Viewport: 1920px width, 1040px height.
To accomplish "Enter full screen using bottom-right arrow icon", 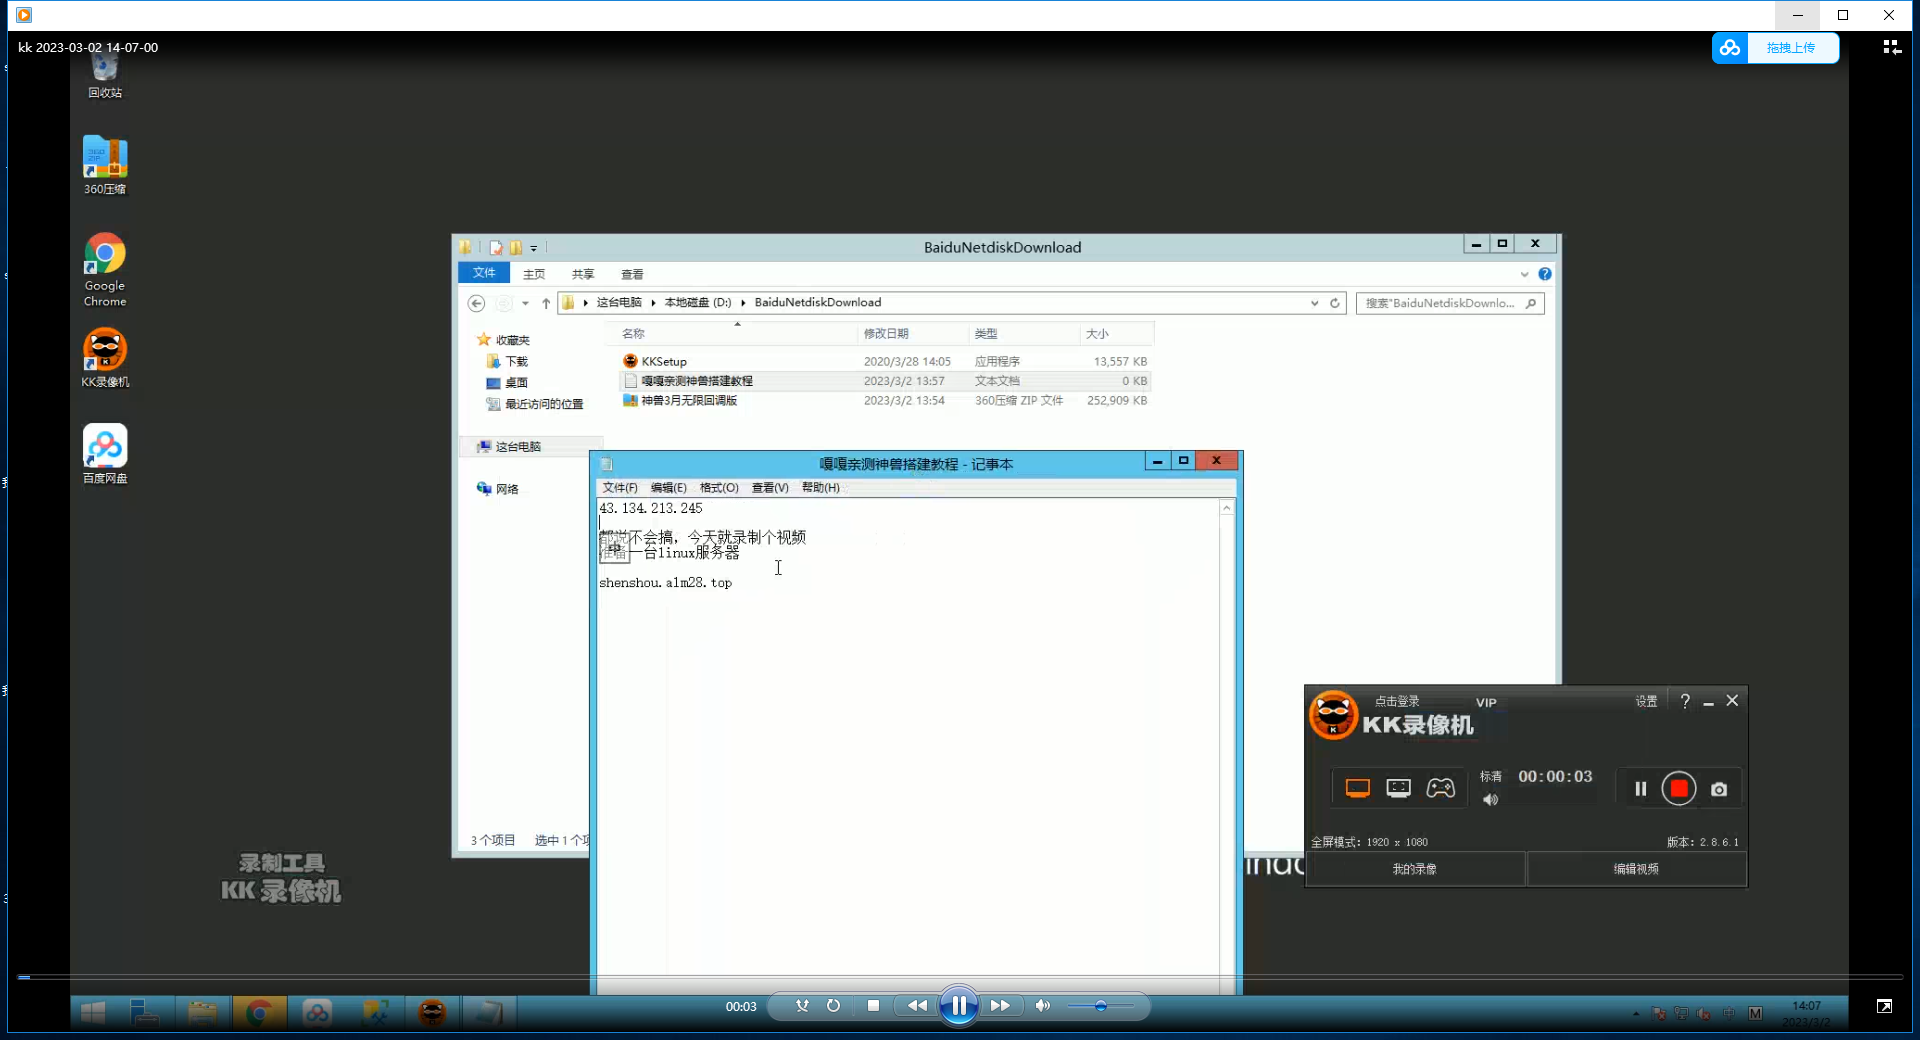I will [1884, 1006].
